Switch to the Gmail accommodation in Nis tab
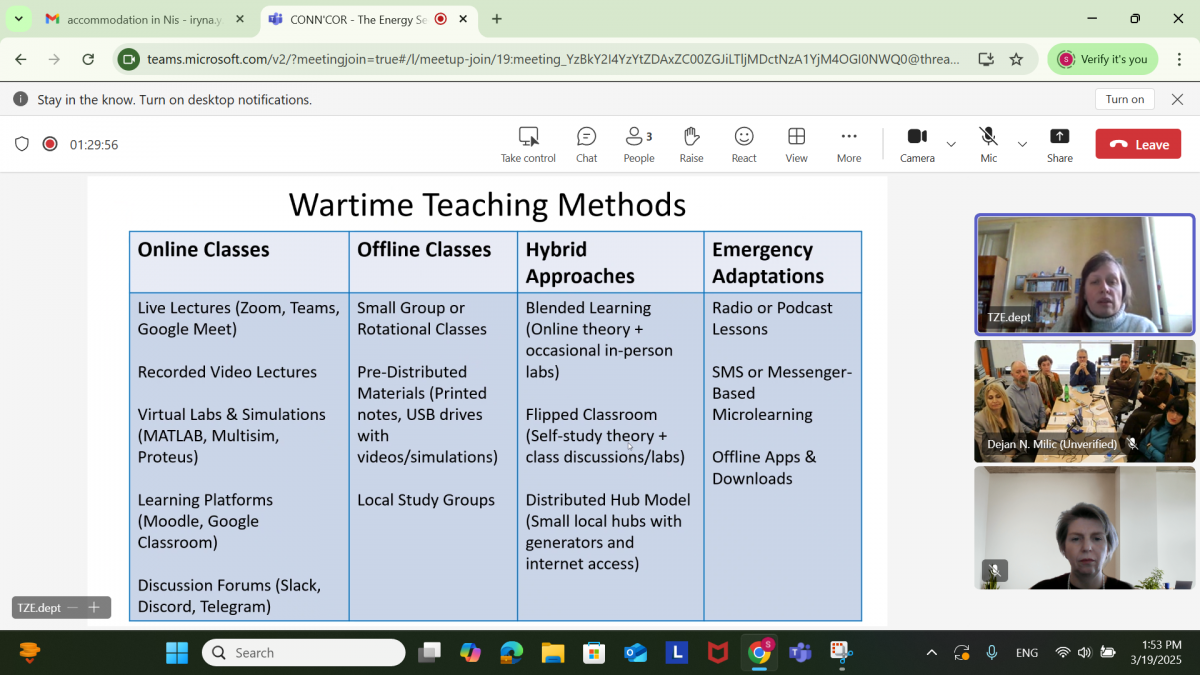1200x675 pixels. pyautogui.click(x=145, y=19)
